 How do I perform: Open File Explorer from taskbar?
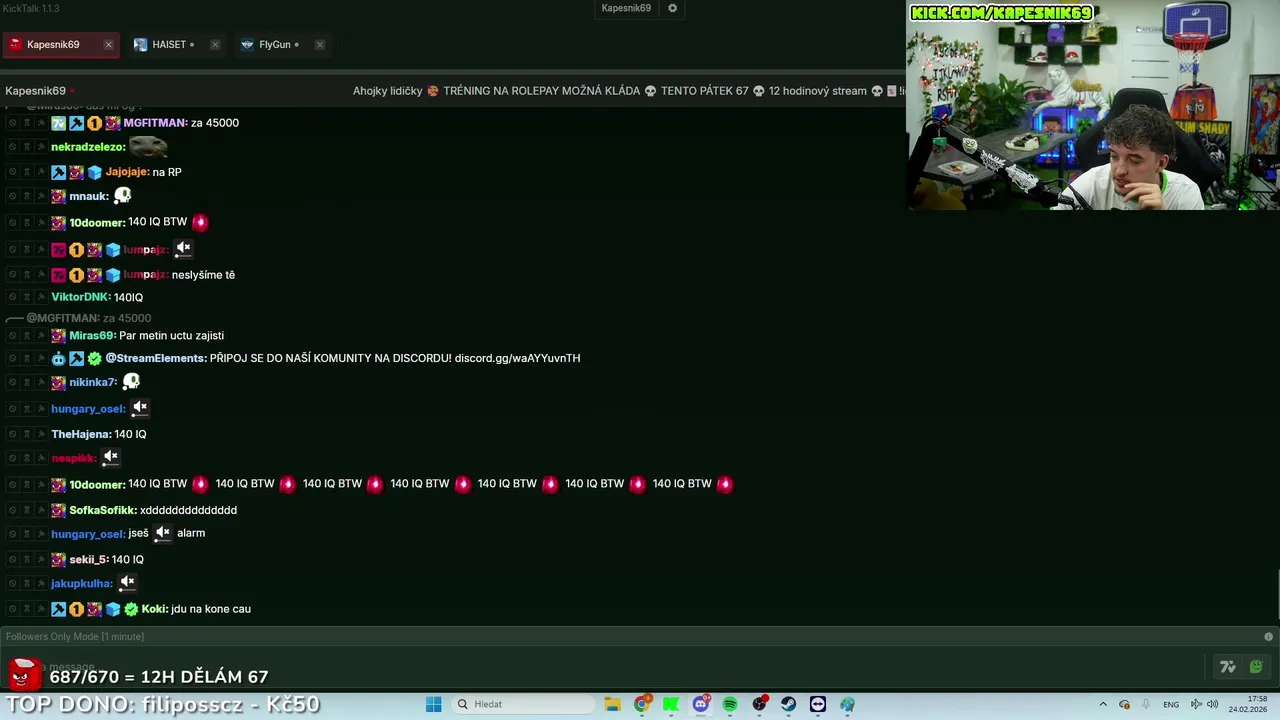click(612, 704)
